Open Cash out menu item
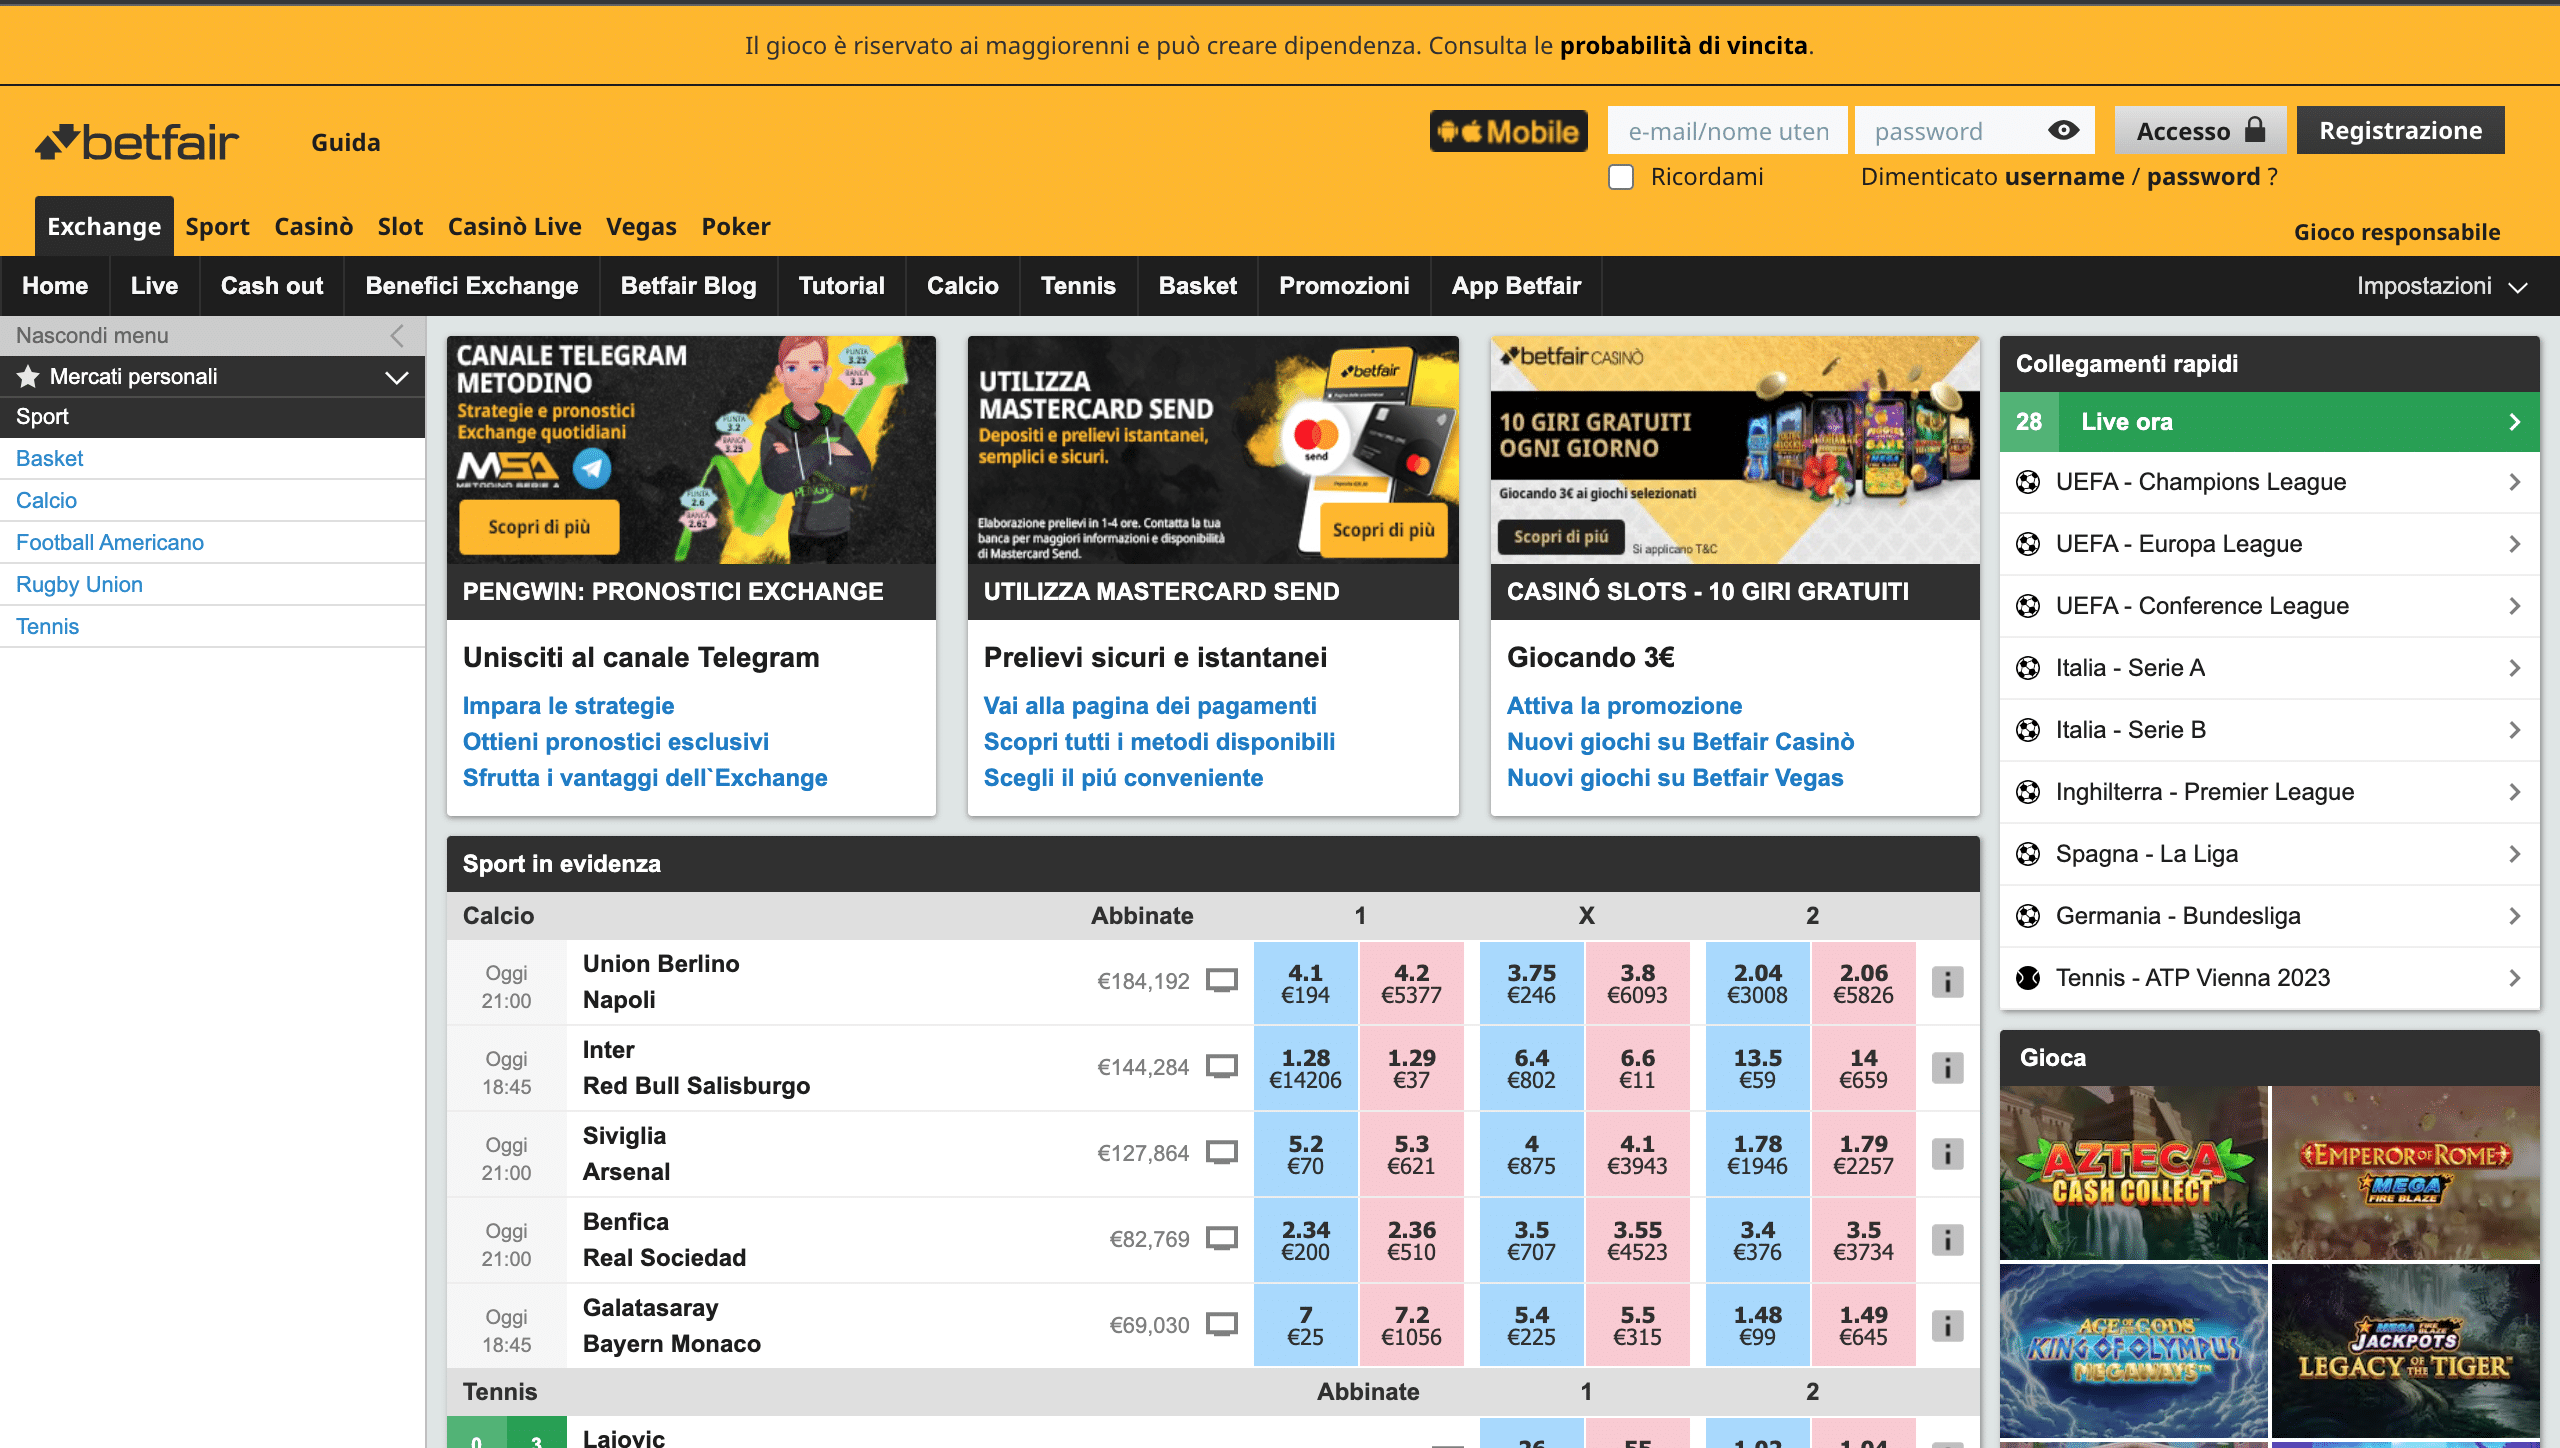The image size is (2560, 1448). [x=272, y=286]
